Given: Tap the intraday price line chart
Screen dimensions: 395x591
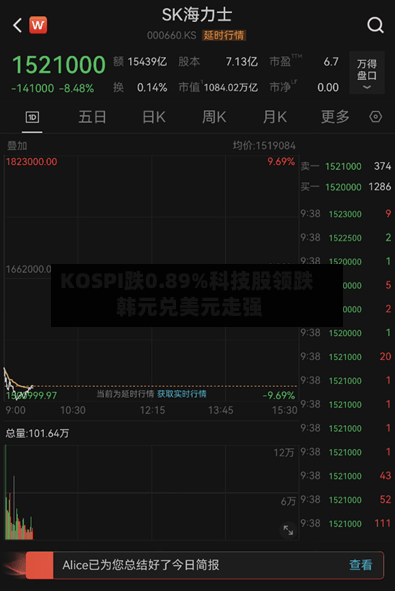Looking at the screenshot, I should (151, 277).
